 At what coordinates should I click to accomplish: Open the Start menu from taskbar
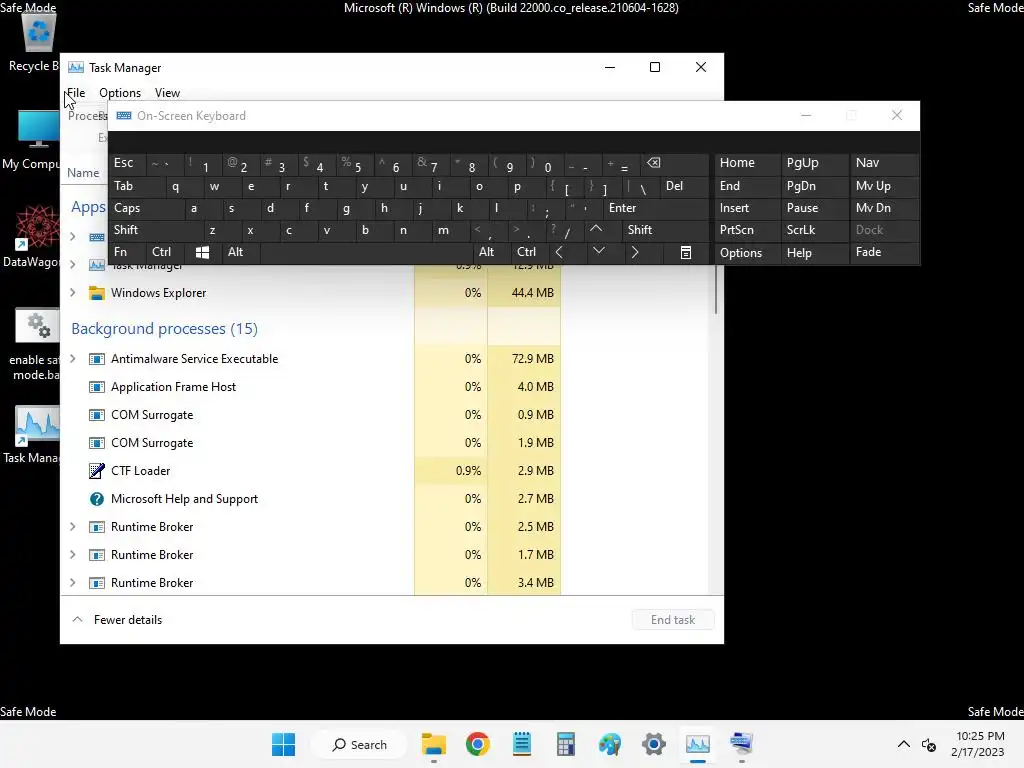(283, 744)
